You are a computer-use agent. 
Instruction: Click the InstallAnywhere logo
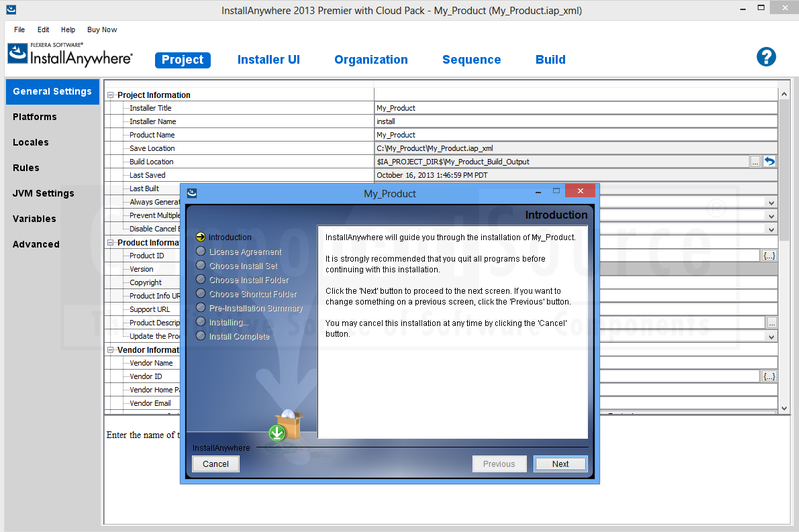(70, 55)
